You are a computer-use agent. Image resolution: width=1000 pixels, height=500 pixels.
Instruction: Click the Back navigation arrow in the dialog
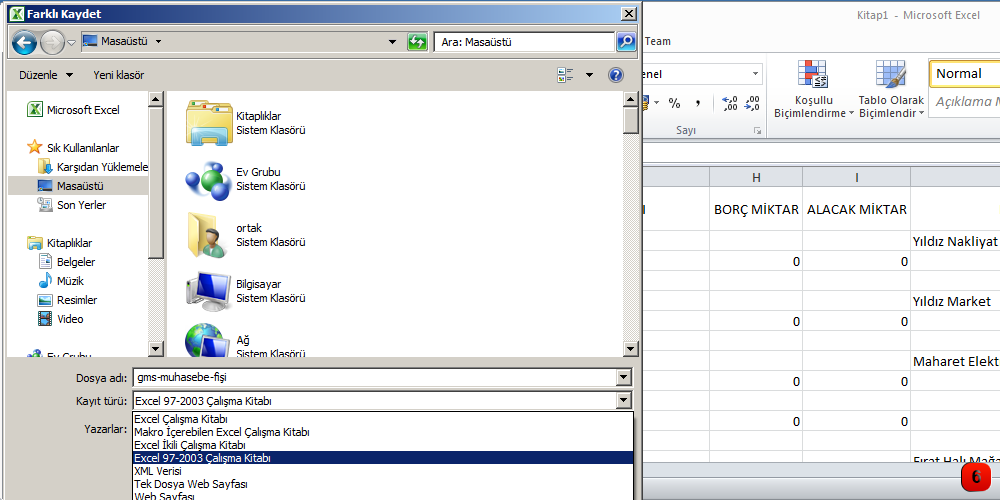(24, 43)
